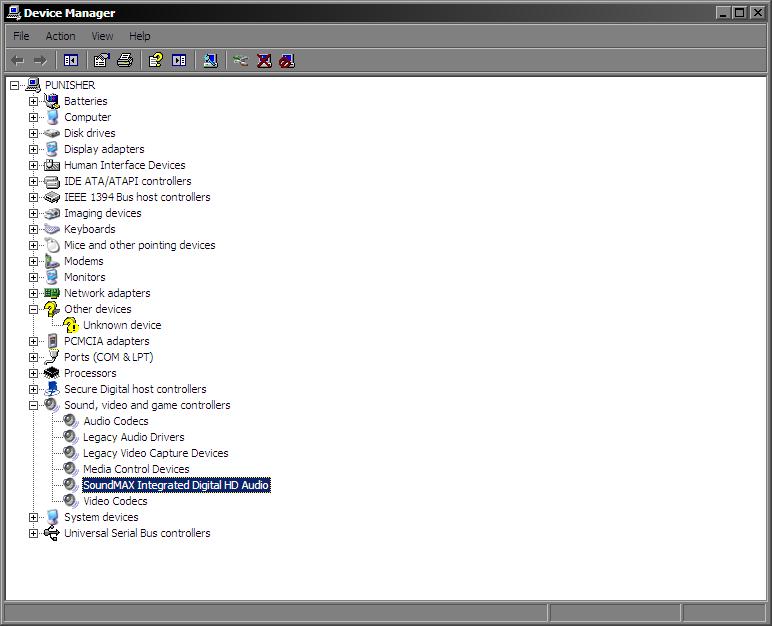Expand the Disk drives node

[x=33, y=133]
